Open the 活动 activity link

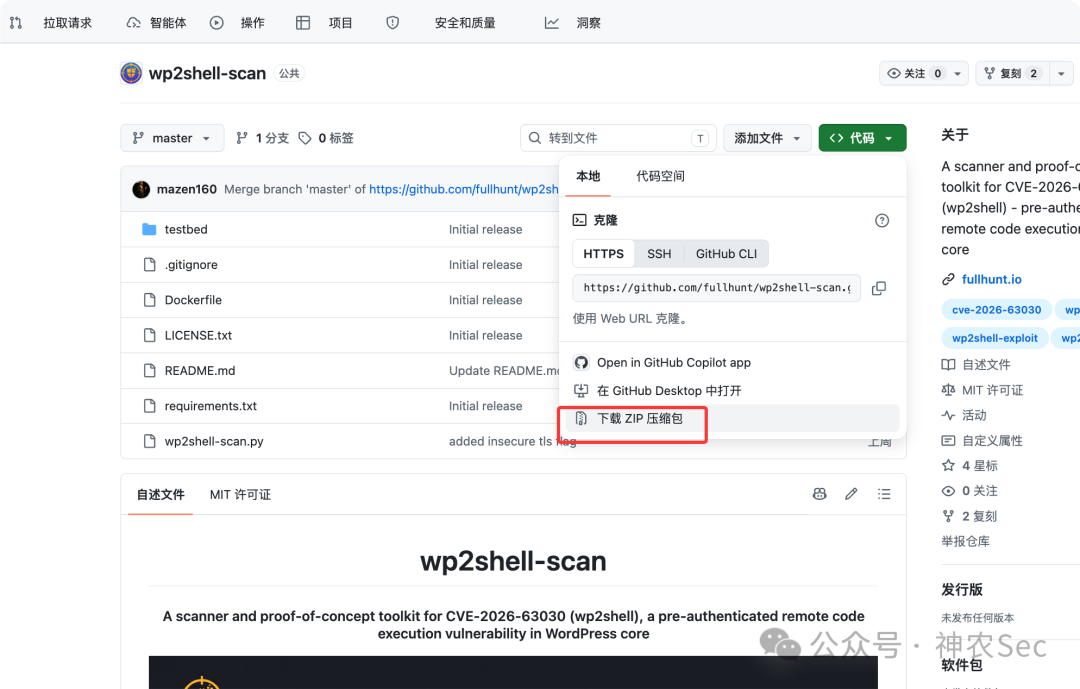(x=974, y=415)
